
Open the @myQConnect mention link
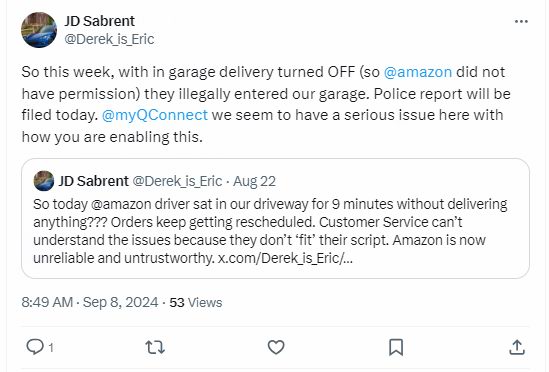(155, 115)
